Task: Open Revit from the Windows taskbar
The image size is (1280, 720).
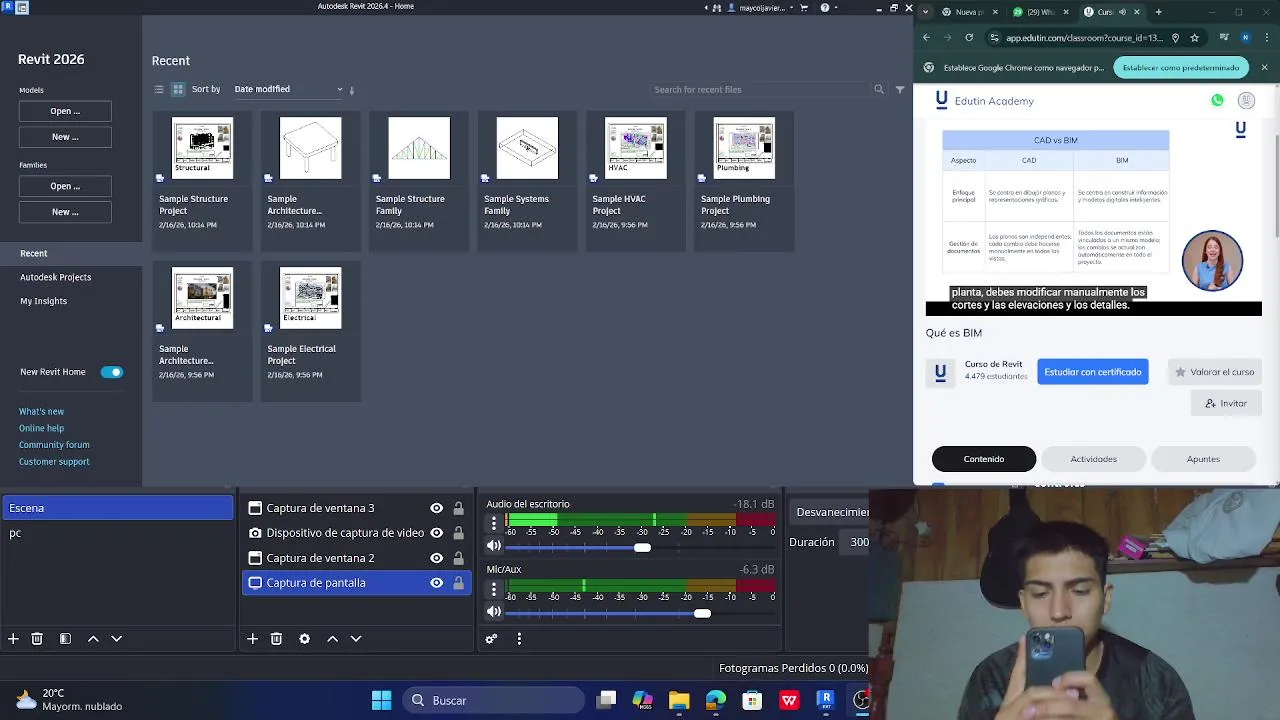Action: (x=825, y=700)
